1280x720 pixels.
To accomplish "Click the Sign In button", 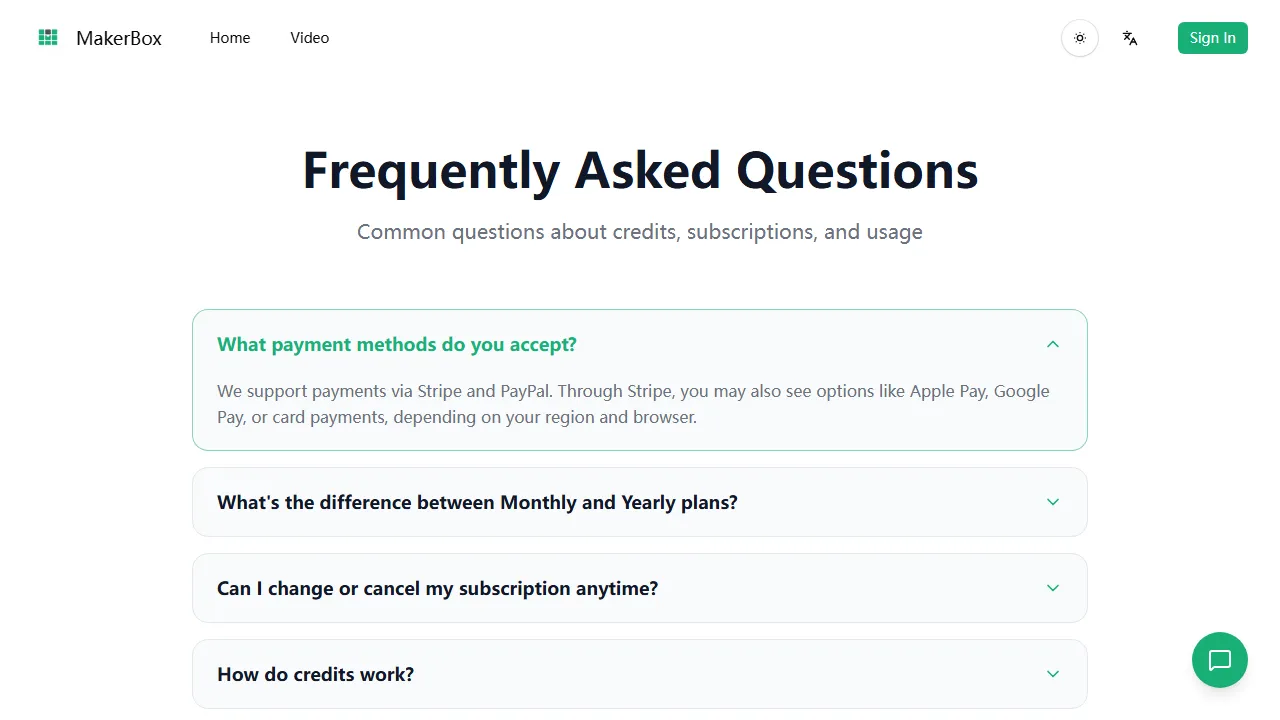I will 1213,38.
